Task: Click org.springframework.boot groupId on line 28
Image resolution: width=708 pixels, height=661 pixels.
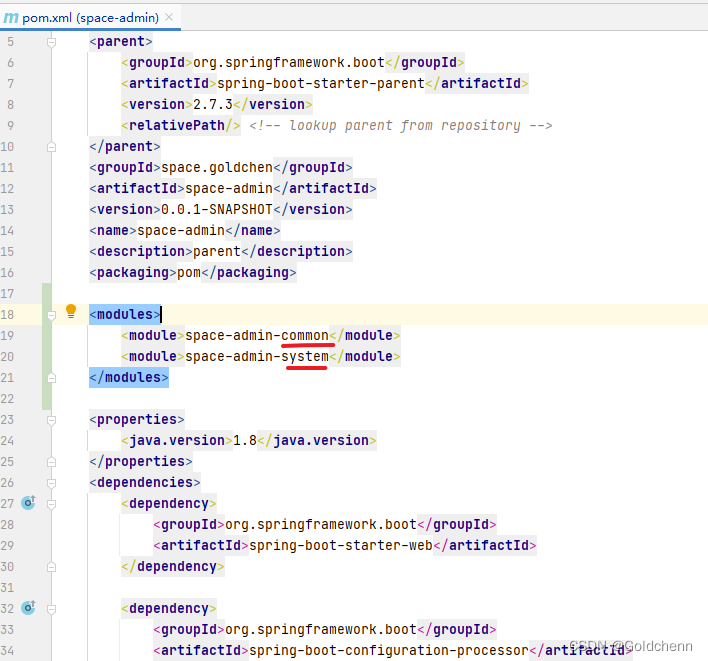Action: click(x=321, y=525)
